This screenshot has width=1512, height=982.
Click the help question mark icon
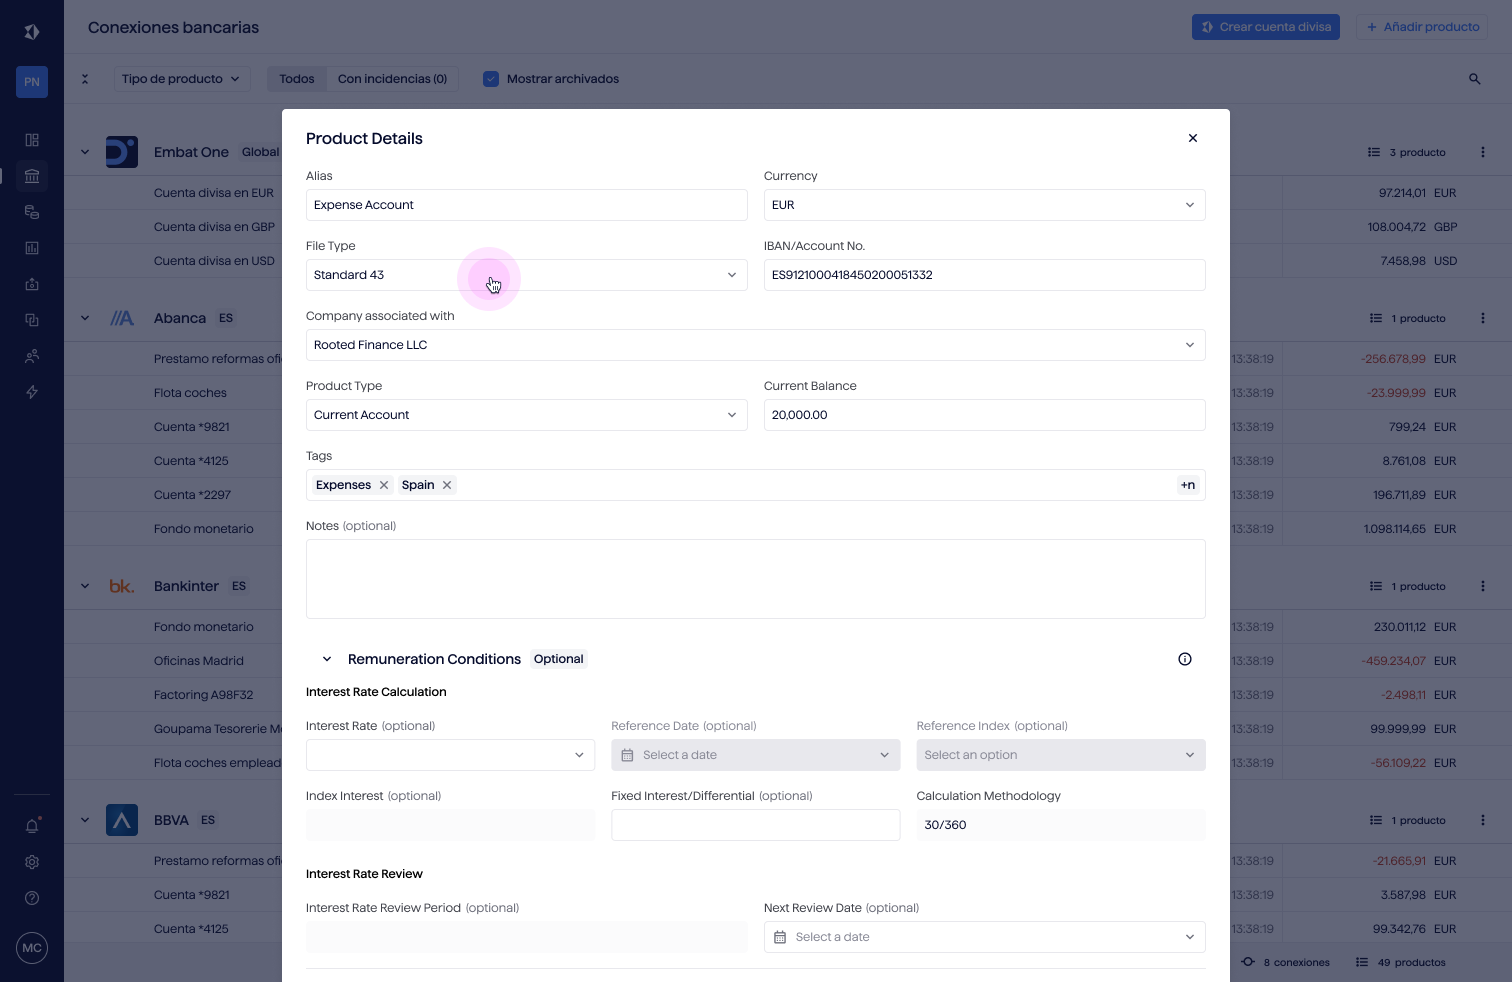[32, 898]
